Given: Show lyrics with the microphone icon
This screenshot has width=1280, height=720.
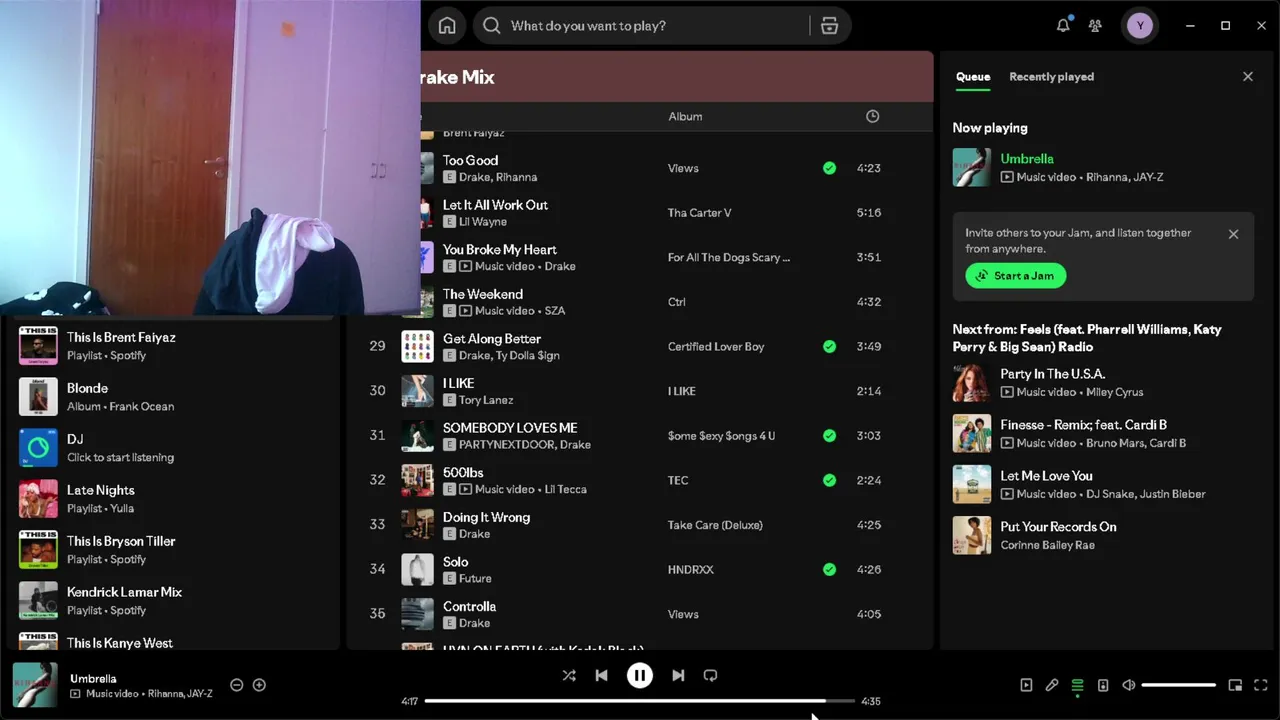Looking at the screenshot, I should pyautogui.click(x=1052, y=685).
